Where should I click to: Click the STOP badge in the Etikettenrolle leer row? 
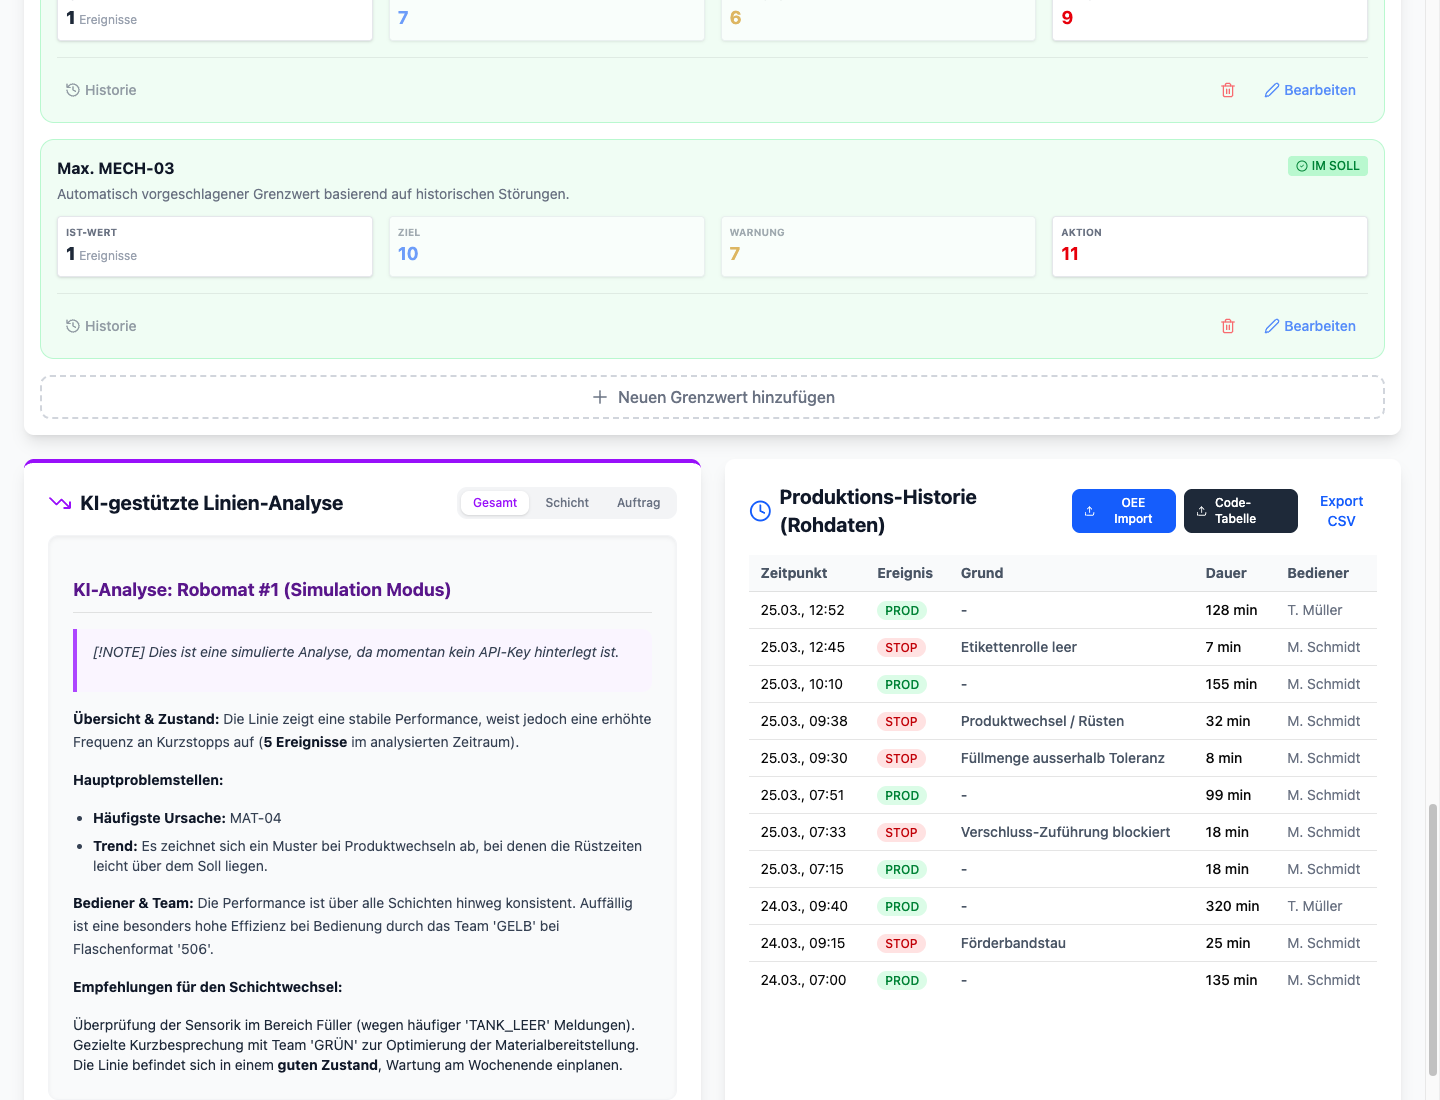click(901, 647)
